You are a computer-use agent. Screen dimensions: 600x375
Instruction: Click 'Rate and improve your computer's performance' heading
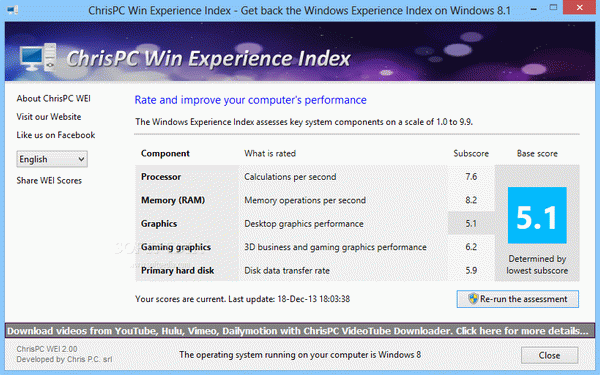pos(250,100)
